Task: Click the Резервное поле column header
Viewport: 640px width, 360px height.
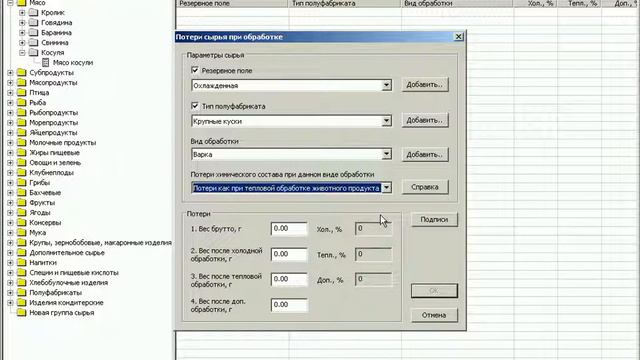Action: pos(232,3)
